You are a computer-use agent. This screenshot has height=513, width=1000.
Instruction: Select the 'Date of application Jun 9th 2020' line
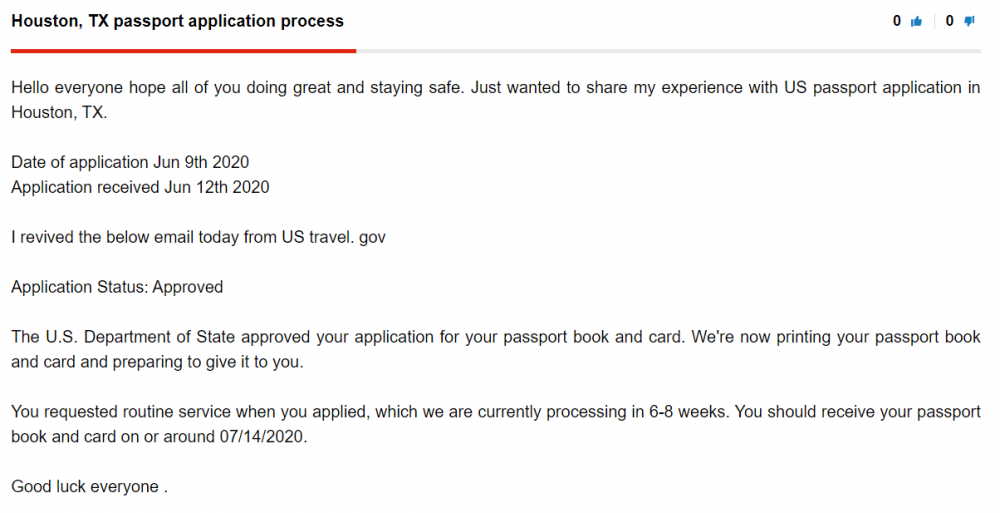[x=130, y=162]
